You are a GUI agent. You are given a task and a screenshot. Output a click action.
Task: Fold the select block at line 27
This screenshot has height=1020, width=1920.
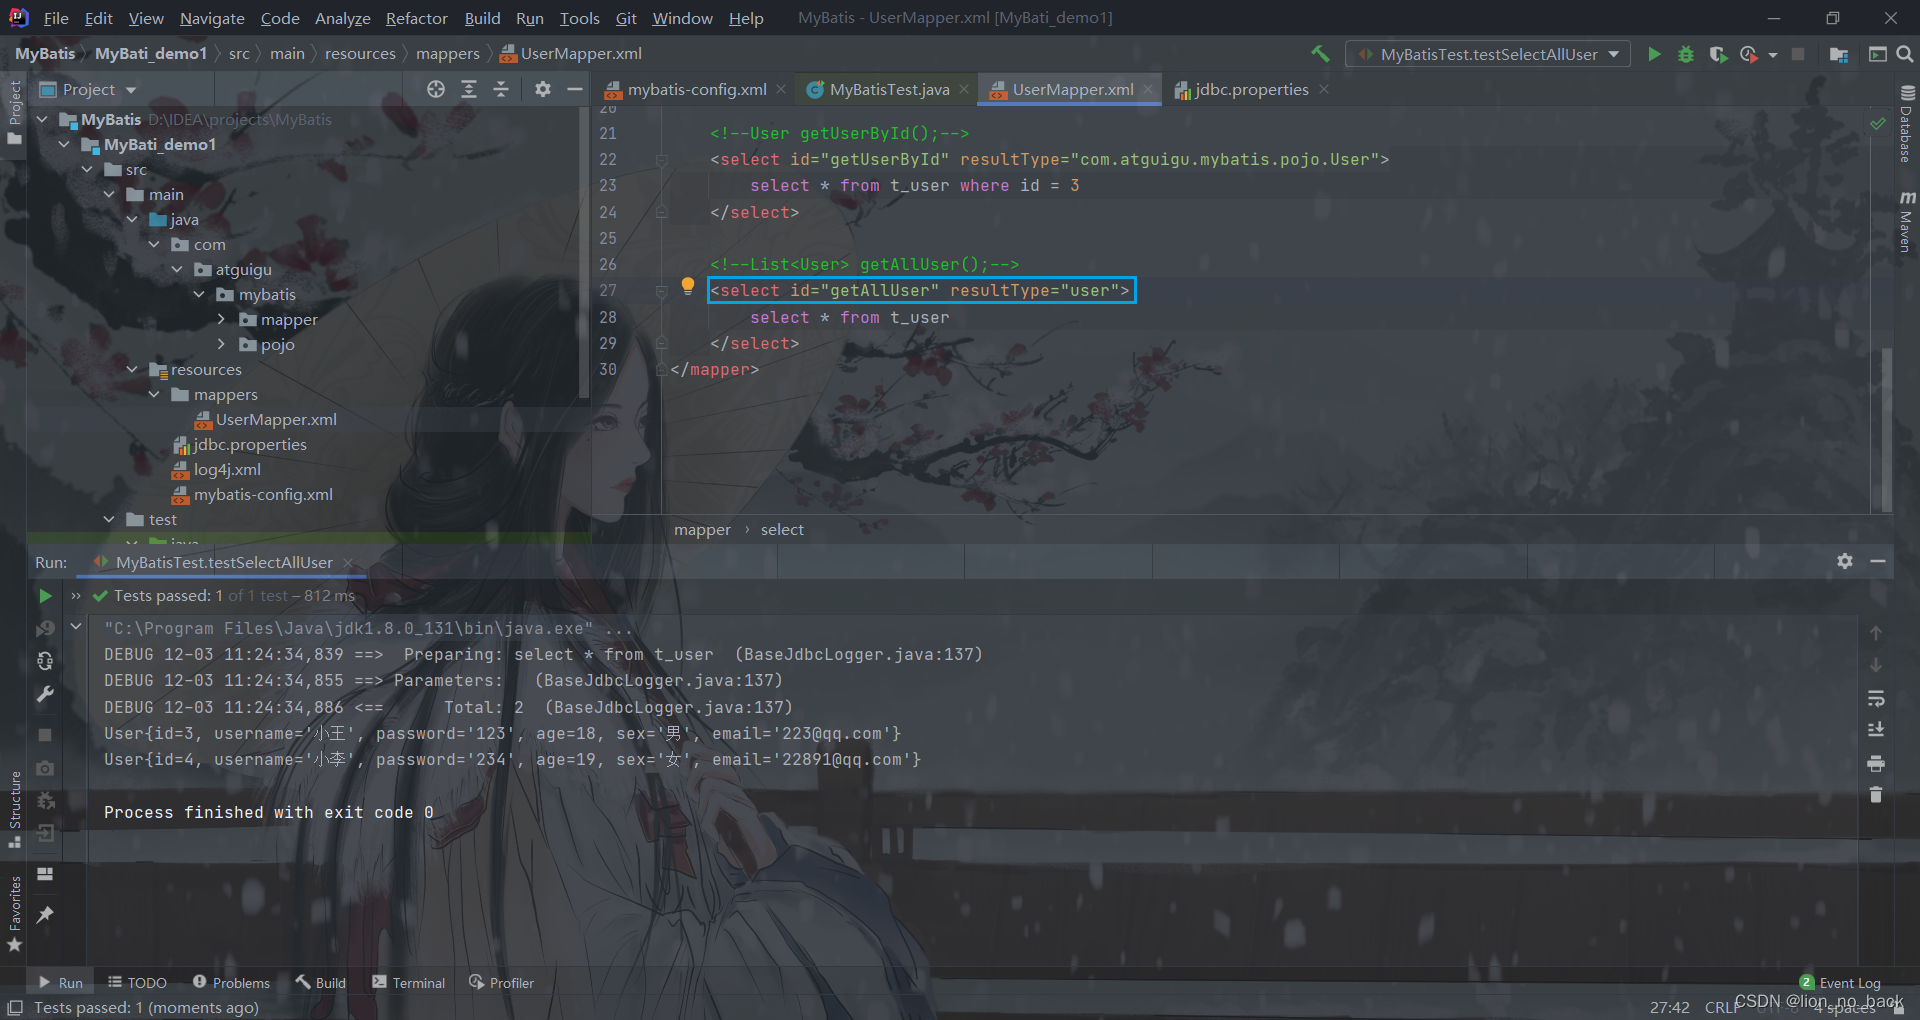pos(661,291)
